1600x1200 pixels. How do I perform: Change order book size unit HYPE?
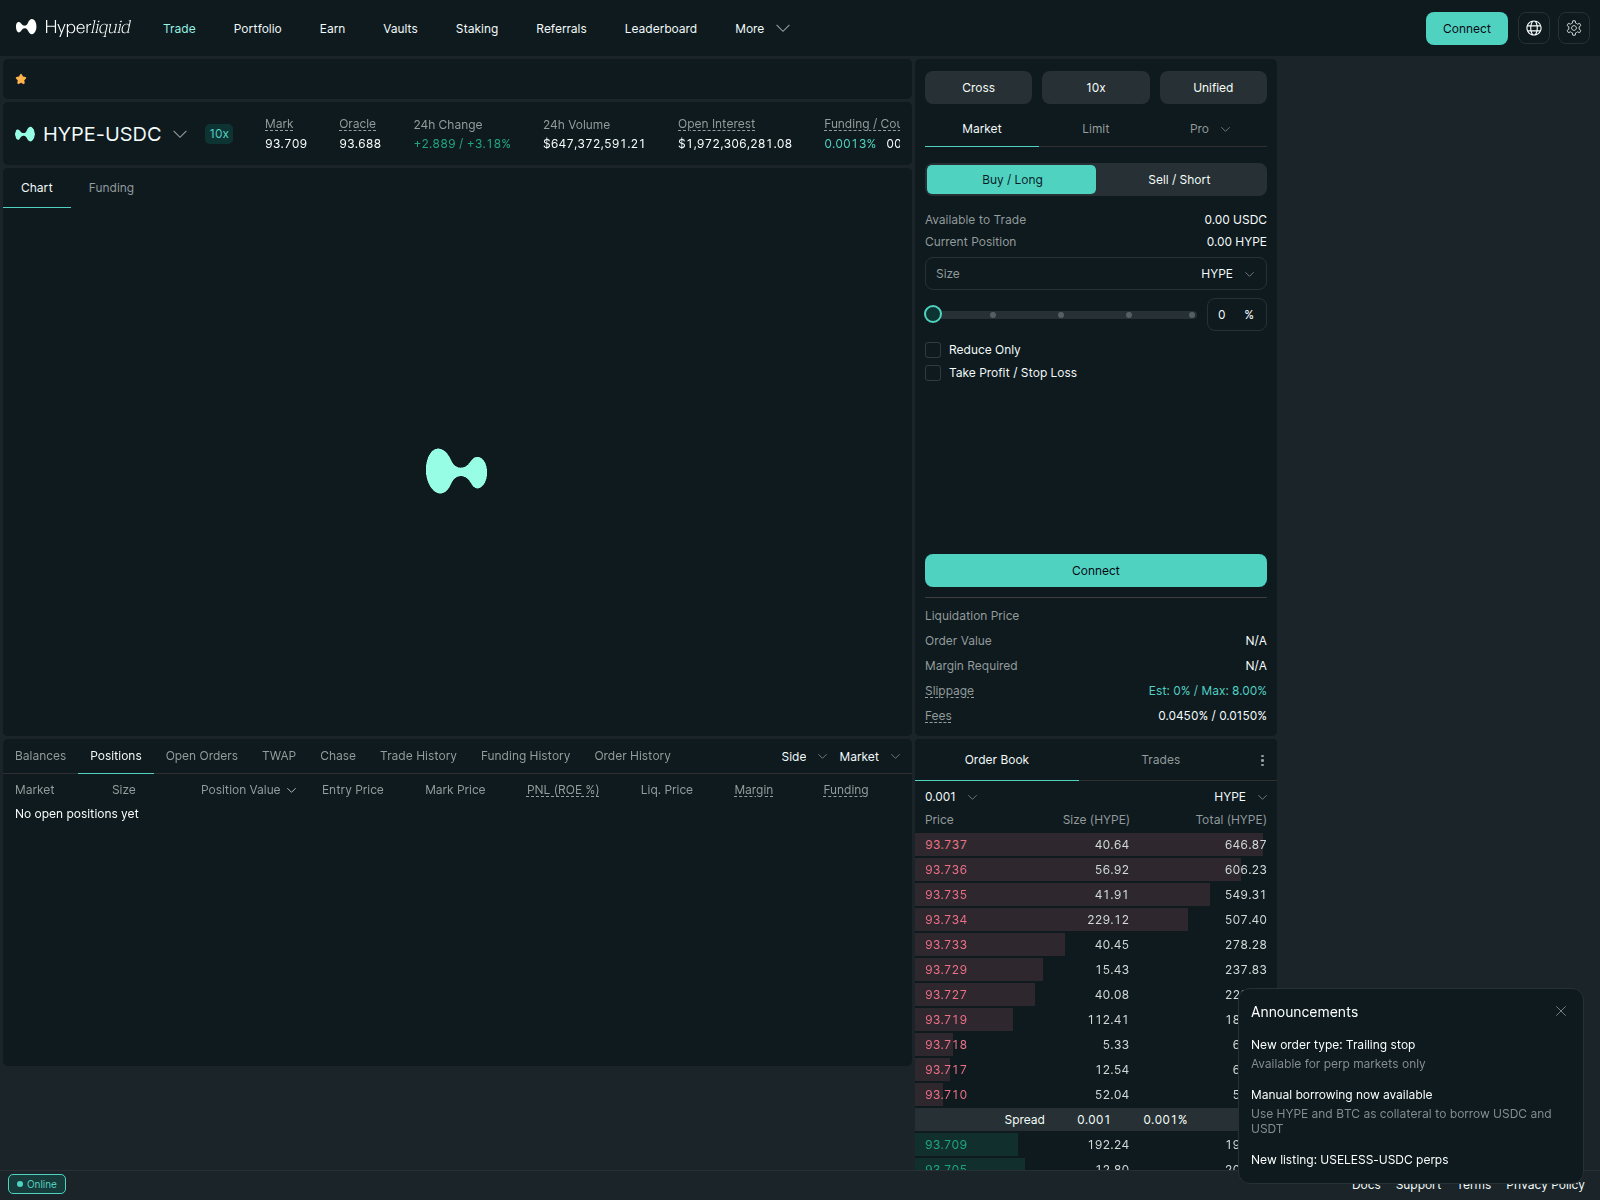(x=1240, y=797)
